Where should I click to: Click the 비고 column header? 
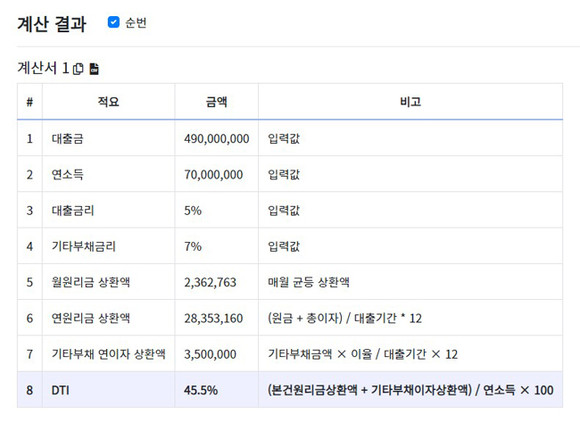pos(411,102)
